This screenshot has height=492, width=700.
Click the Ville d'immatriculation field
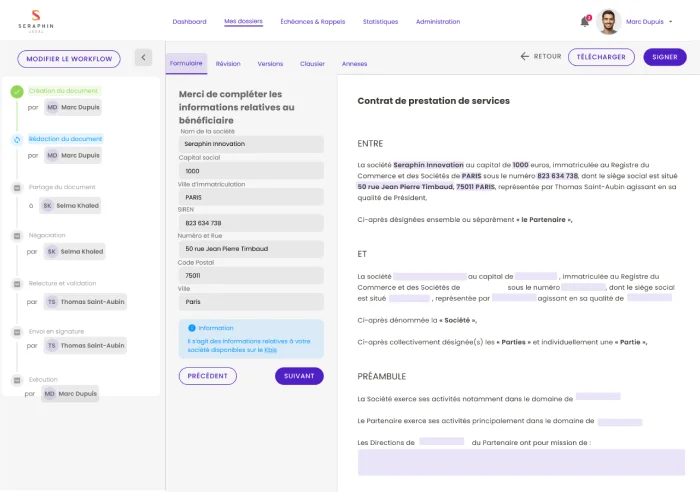pos(251,197)
